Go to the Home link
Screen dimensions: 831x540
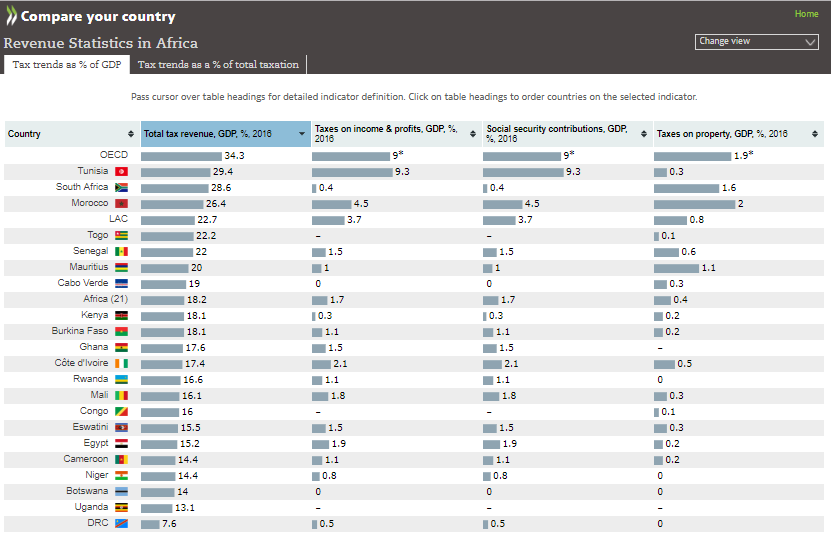tap(806, 14)
